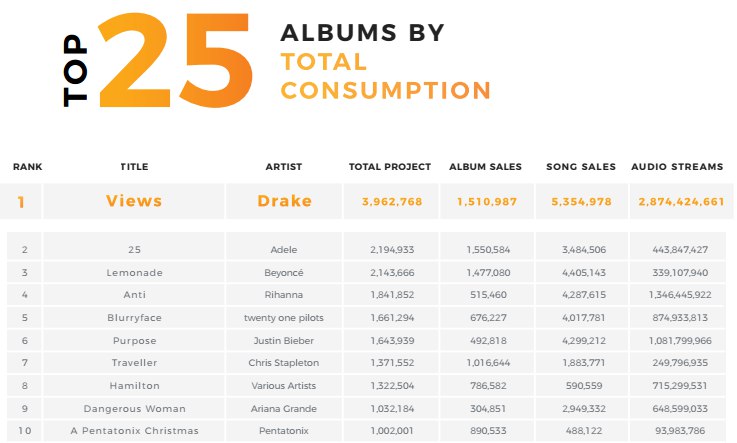Click the Blurryface album title
This screenshot has height=443, width=737.
pyautogui.click(x=134, y=317)
